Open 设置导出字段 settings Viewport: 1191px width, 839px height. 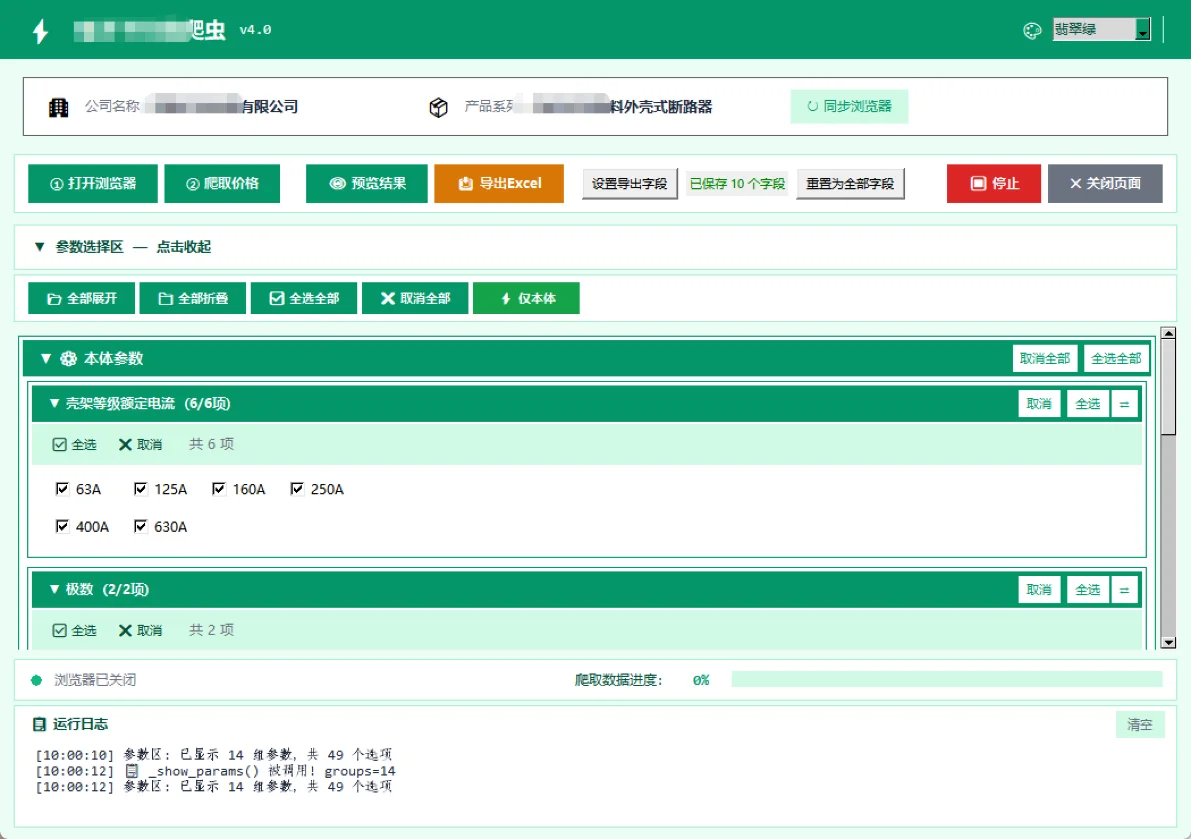click(630, 184)
